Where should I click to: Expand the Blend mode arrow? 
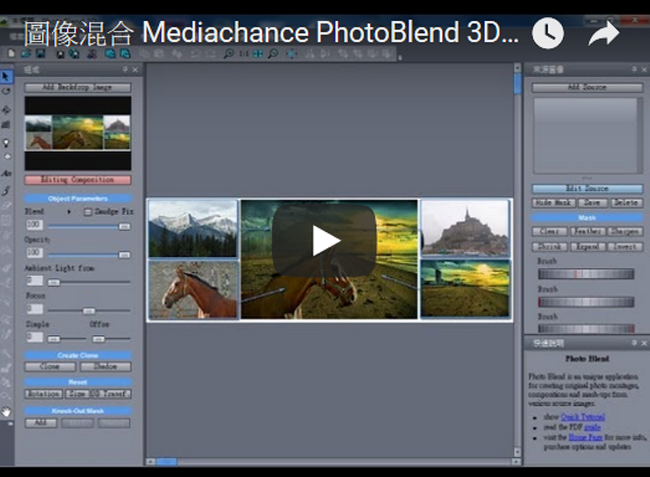(68, 212)
